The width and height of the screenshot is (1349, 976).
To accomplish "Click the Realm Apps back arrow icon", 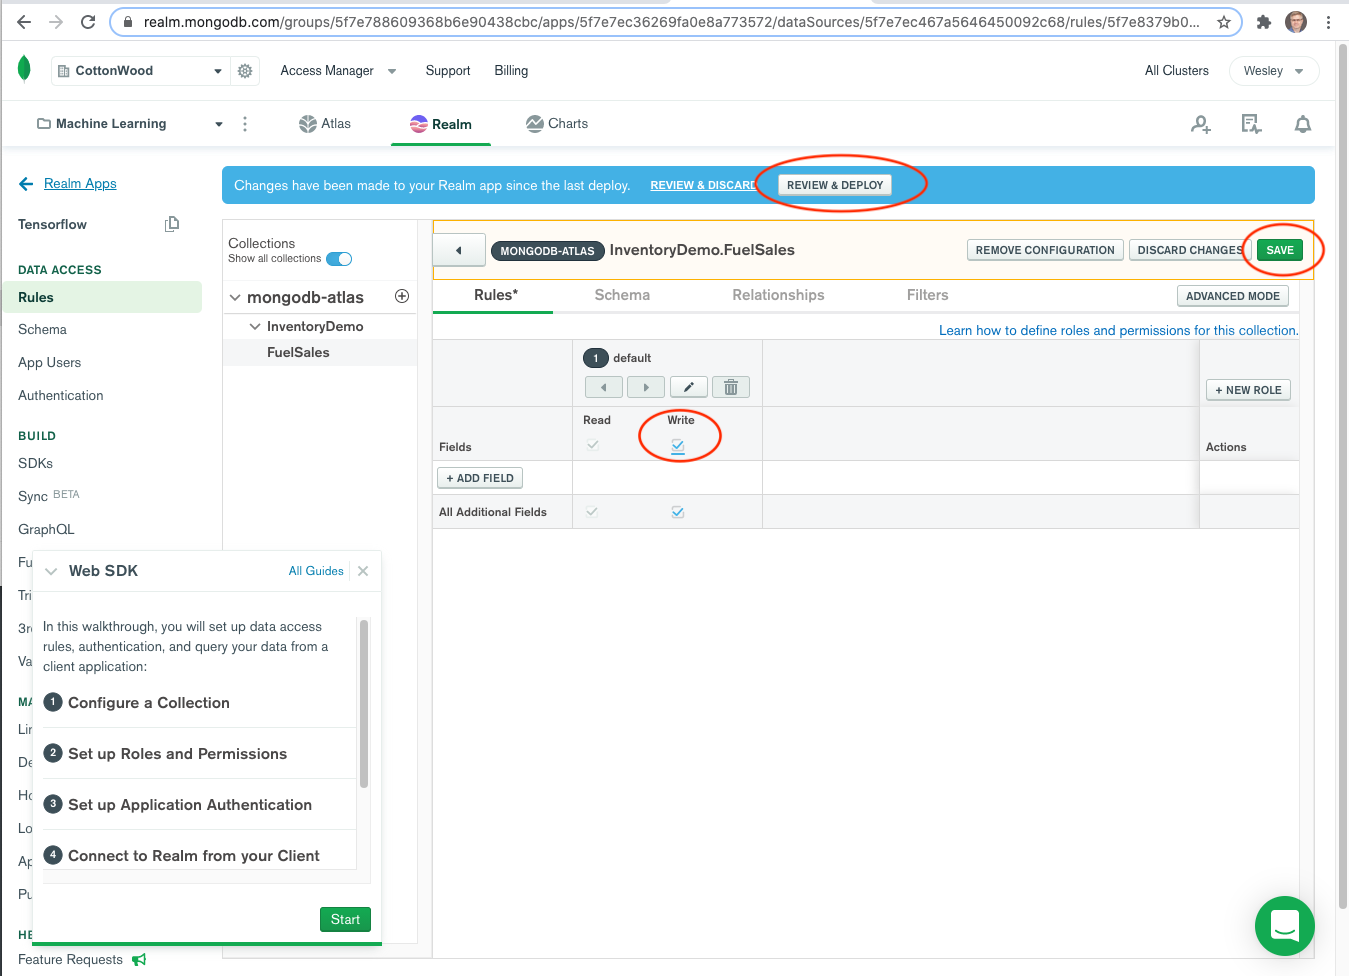I will (26, 184).
